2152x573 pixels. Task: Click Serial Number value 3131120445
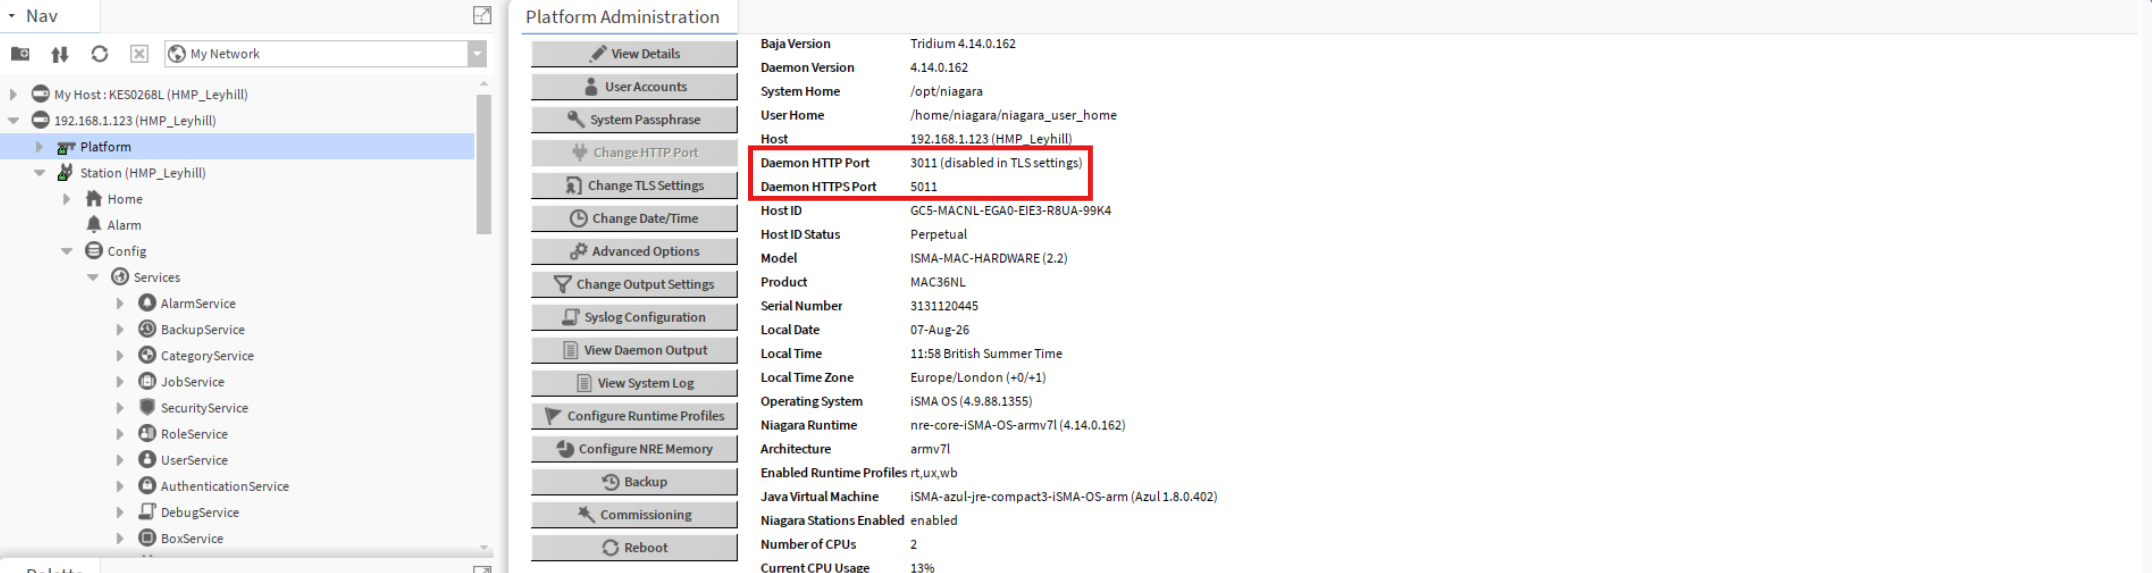(944, 306)
